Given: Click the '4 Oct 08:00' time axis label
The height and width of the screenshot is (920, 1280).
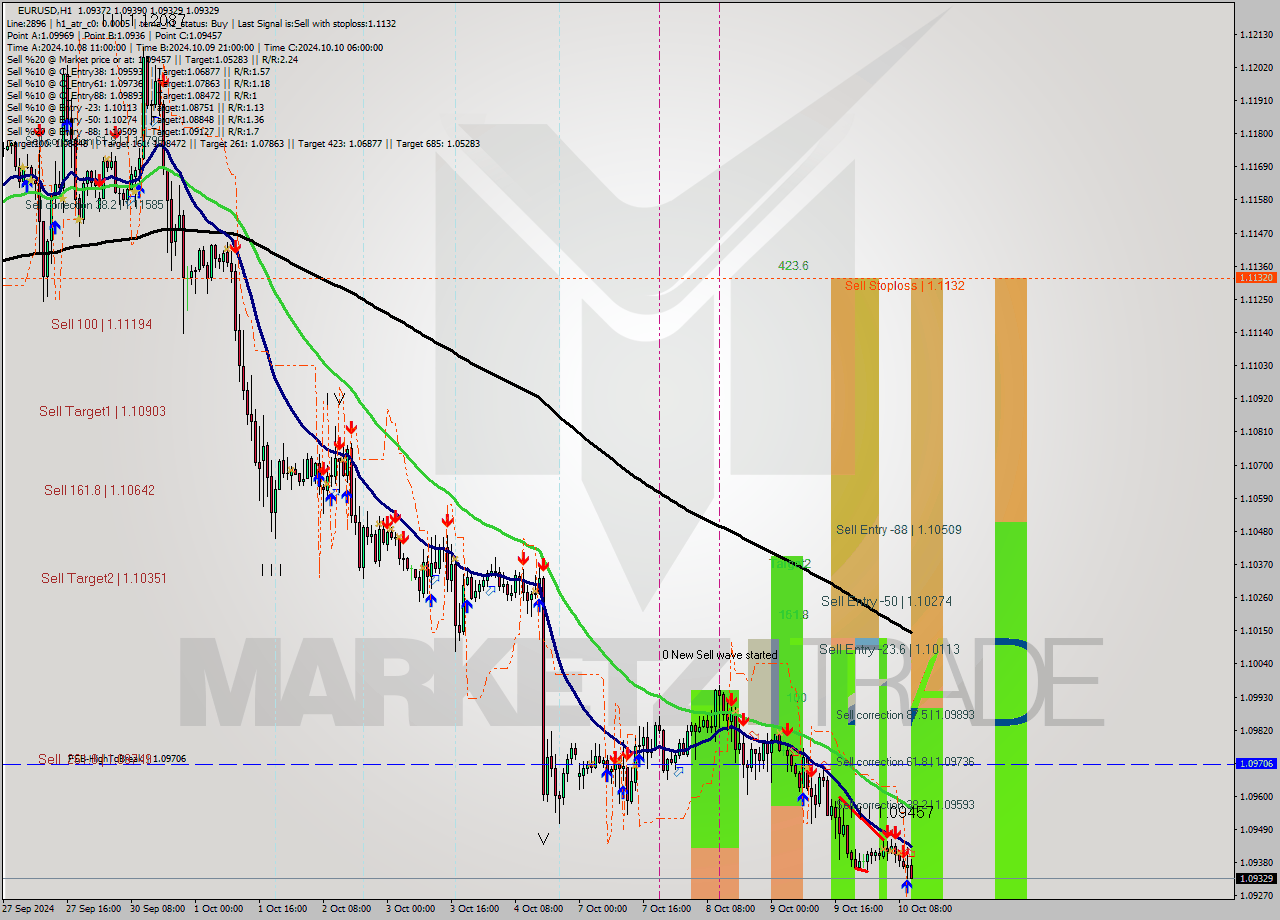Looking at the screenshot, I should (x=539, y=909).
